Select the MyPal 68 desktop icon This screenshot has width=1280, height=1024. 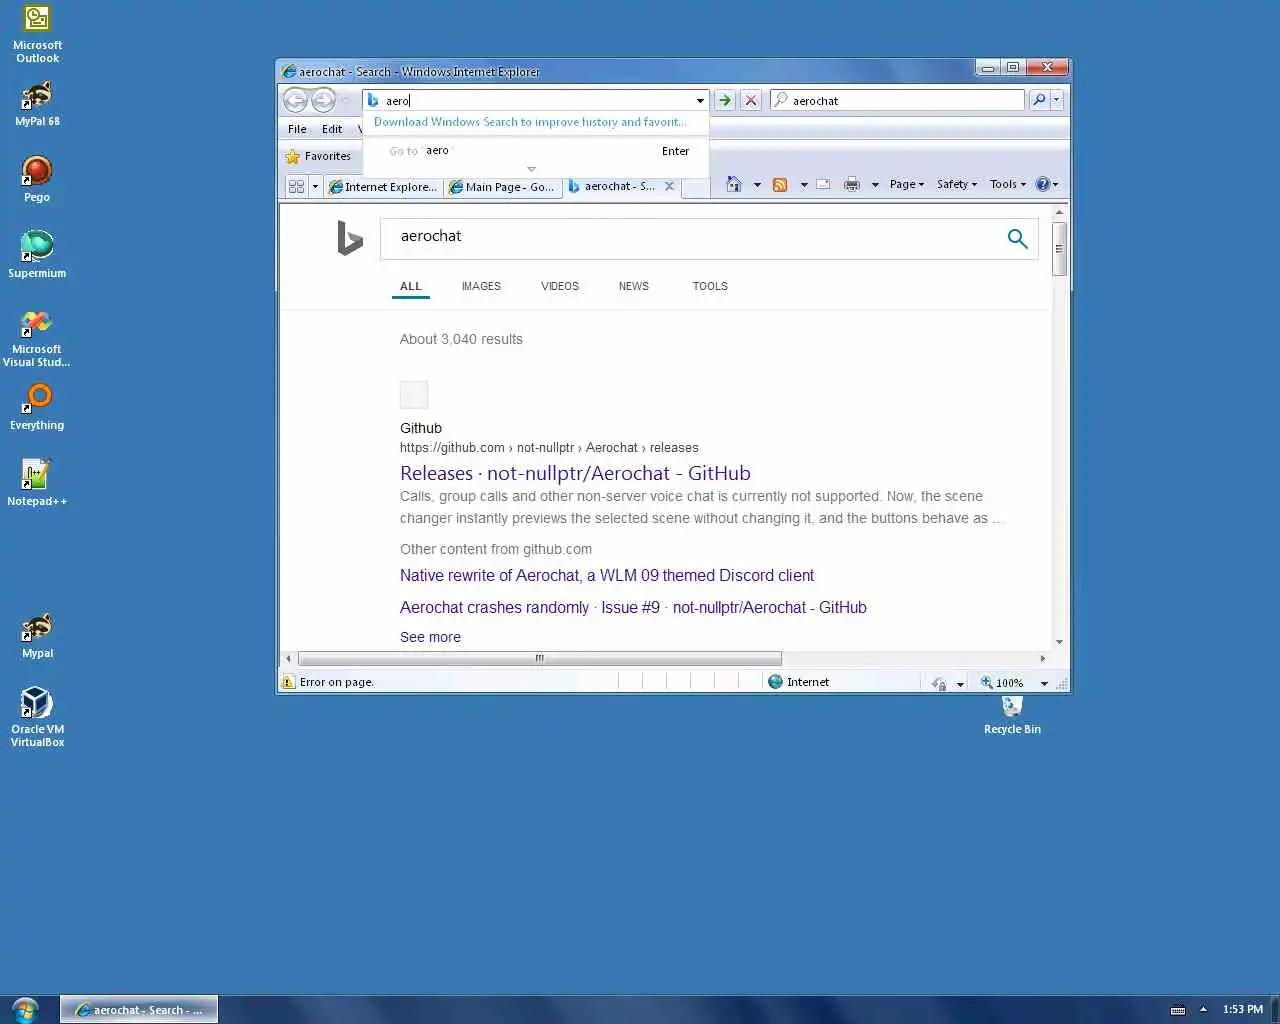pyautogui.click(x=37, y=103)
